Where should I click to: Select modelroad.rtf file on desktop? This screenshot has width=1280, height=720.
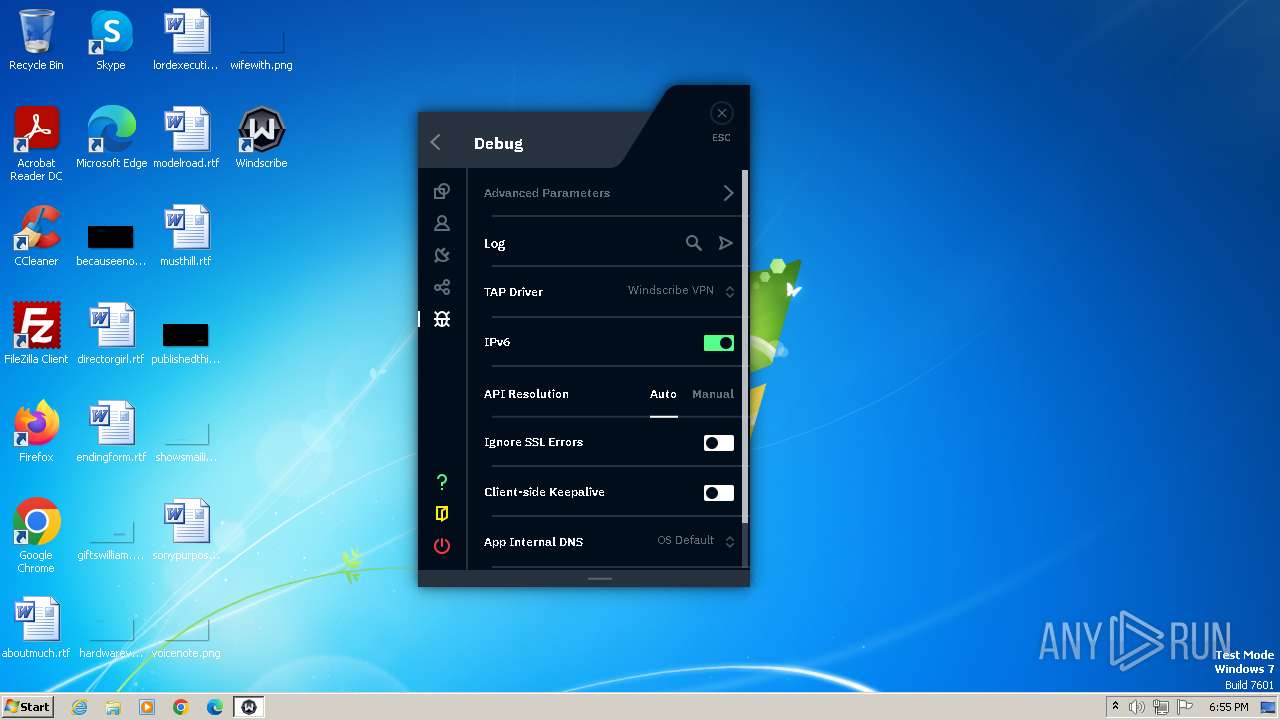pyautogui.click(x=186, y=138)
